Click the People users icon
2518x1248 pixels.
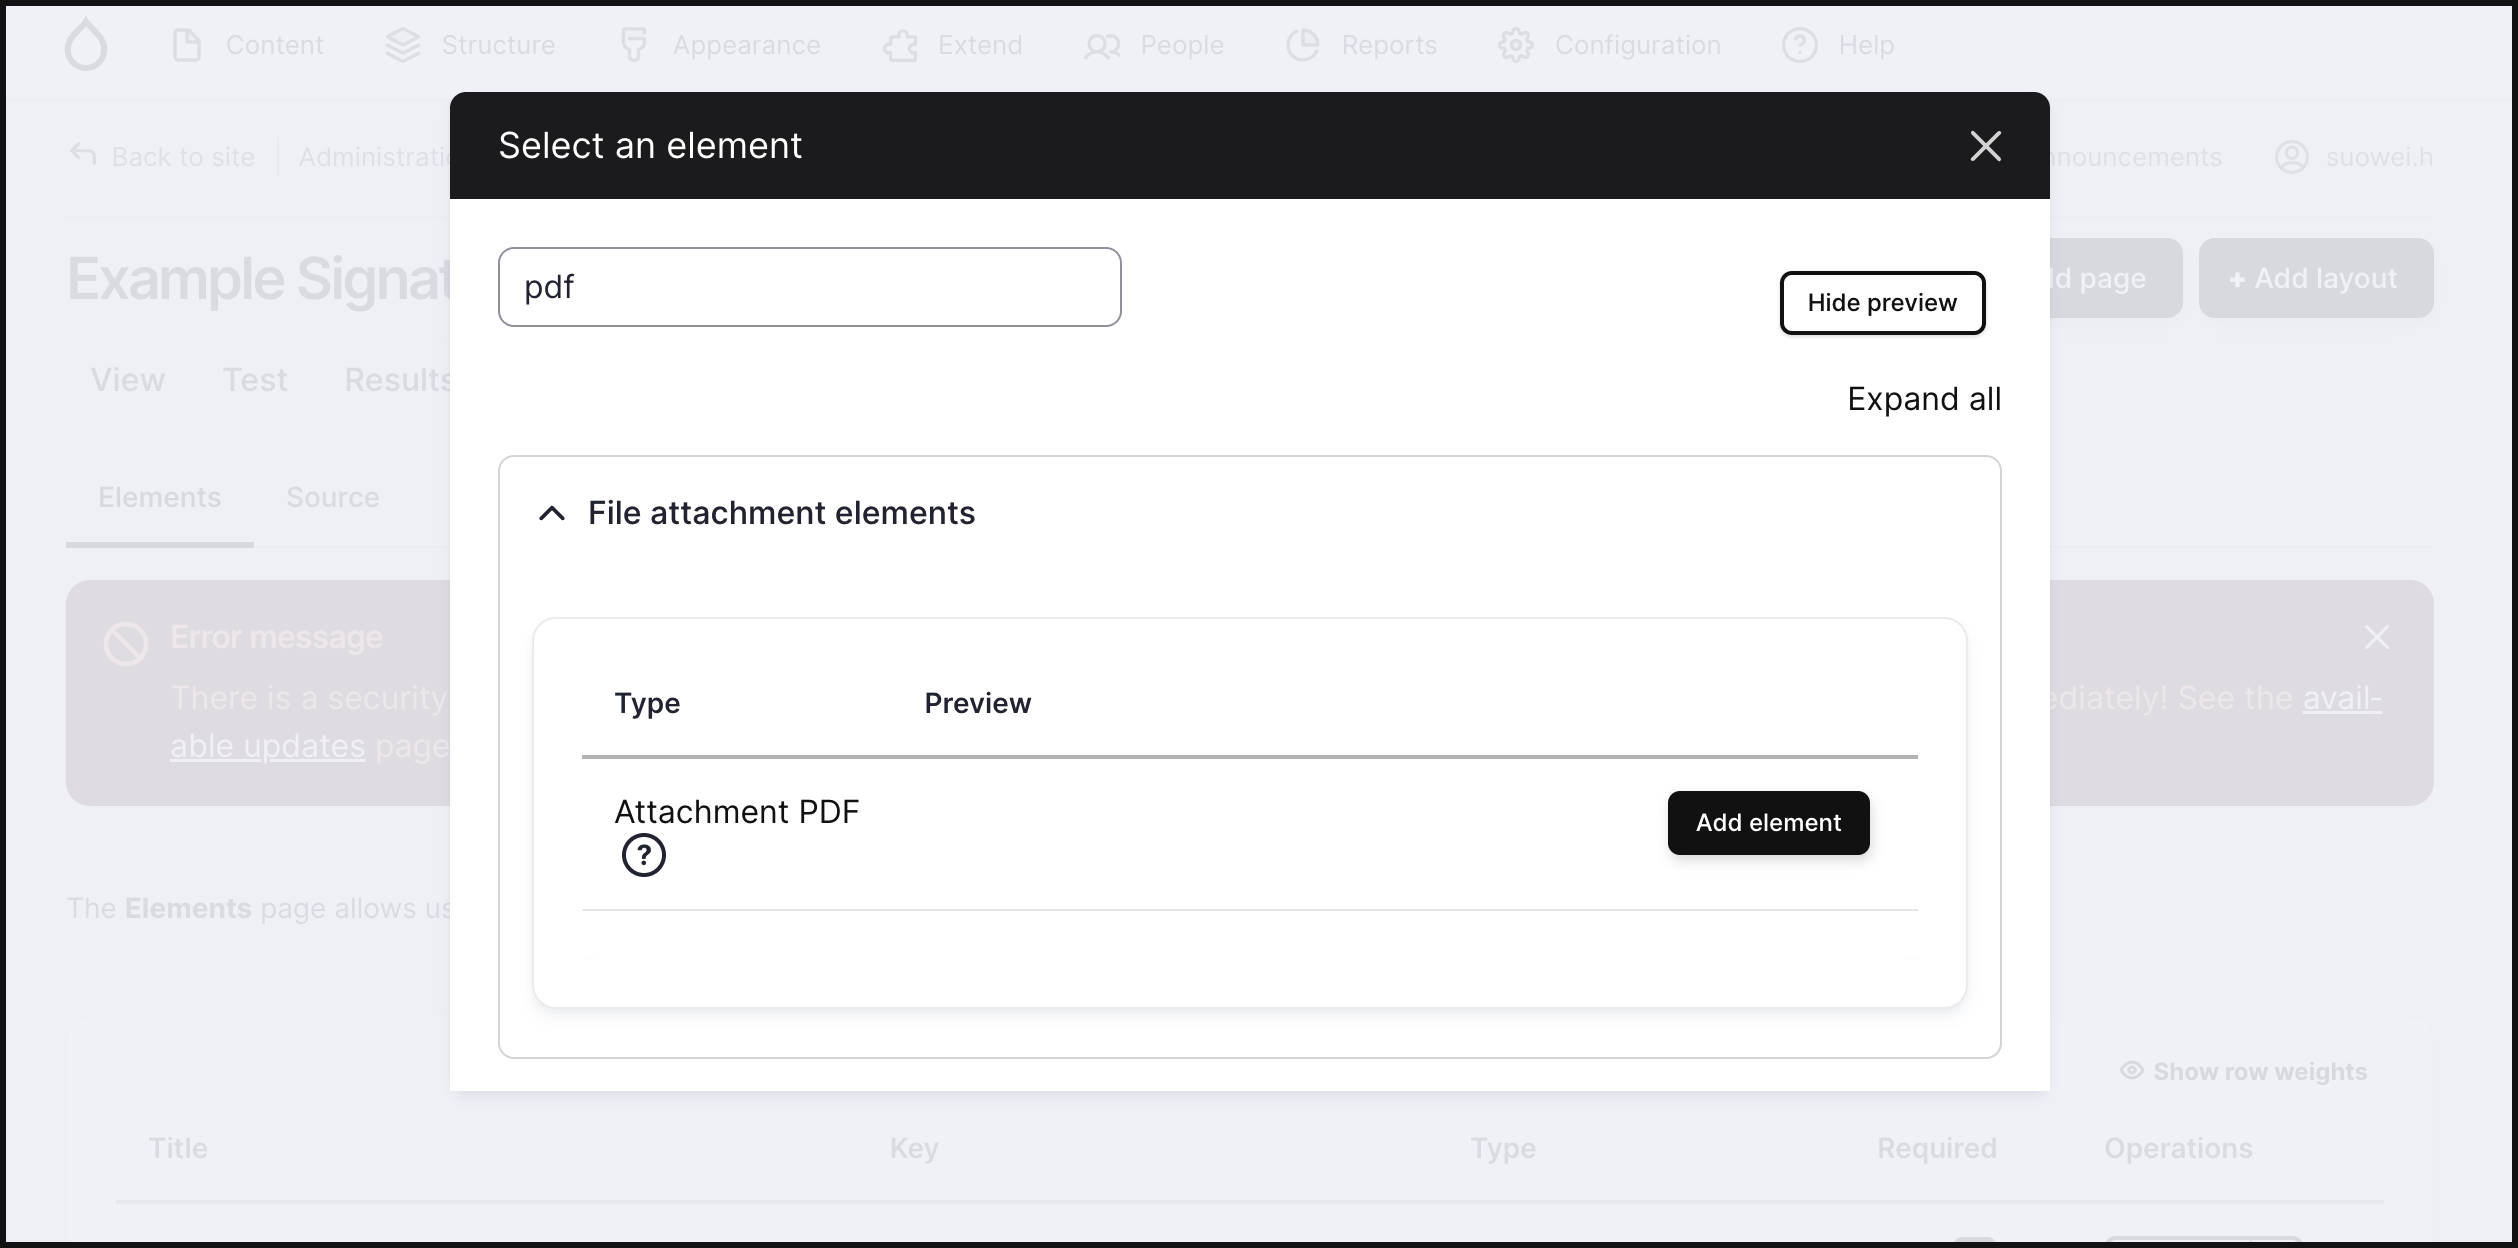(1102, 45)
